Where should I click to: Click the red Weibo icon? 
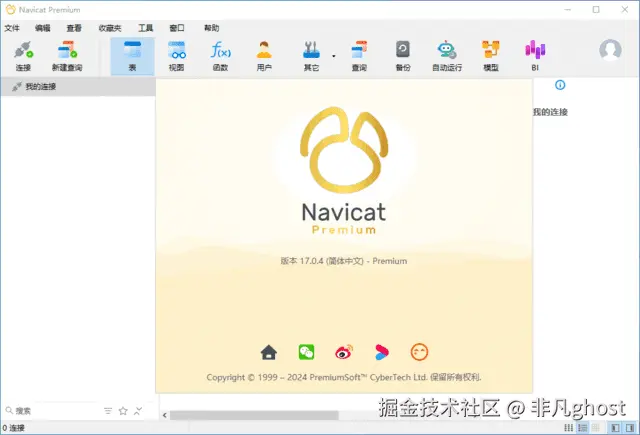pos(344,352)
